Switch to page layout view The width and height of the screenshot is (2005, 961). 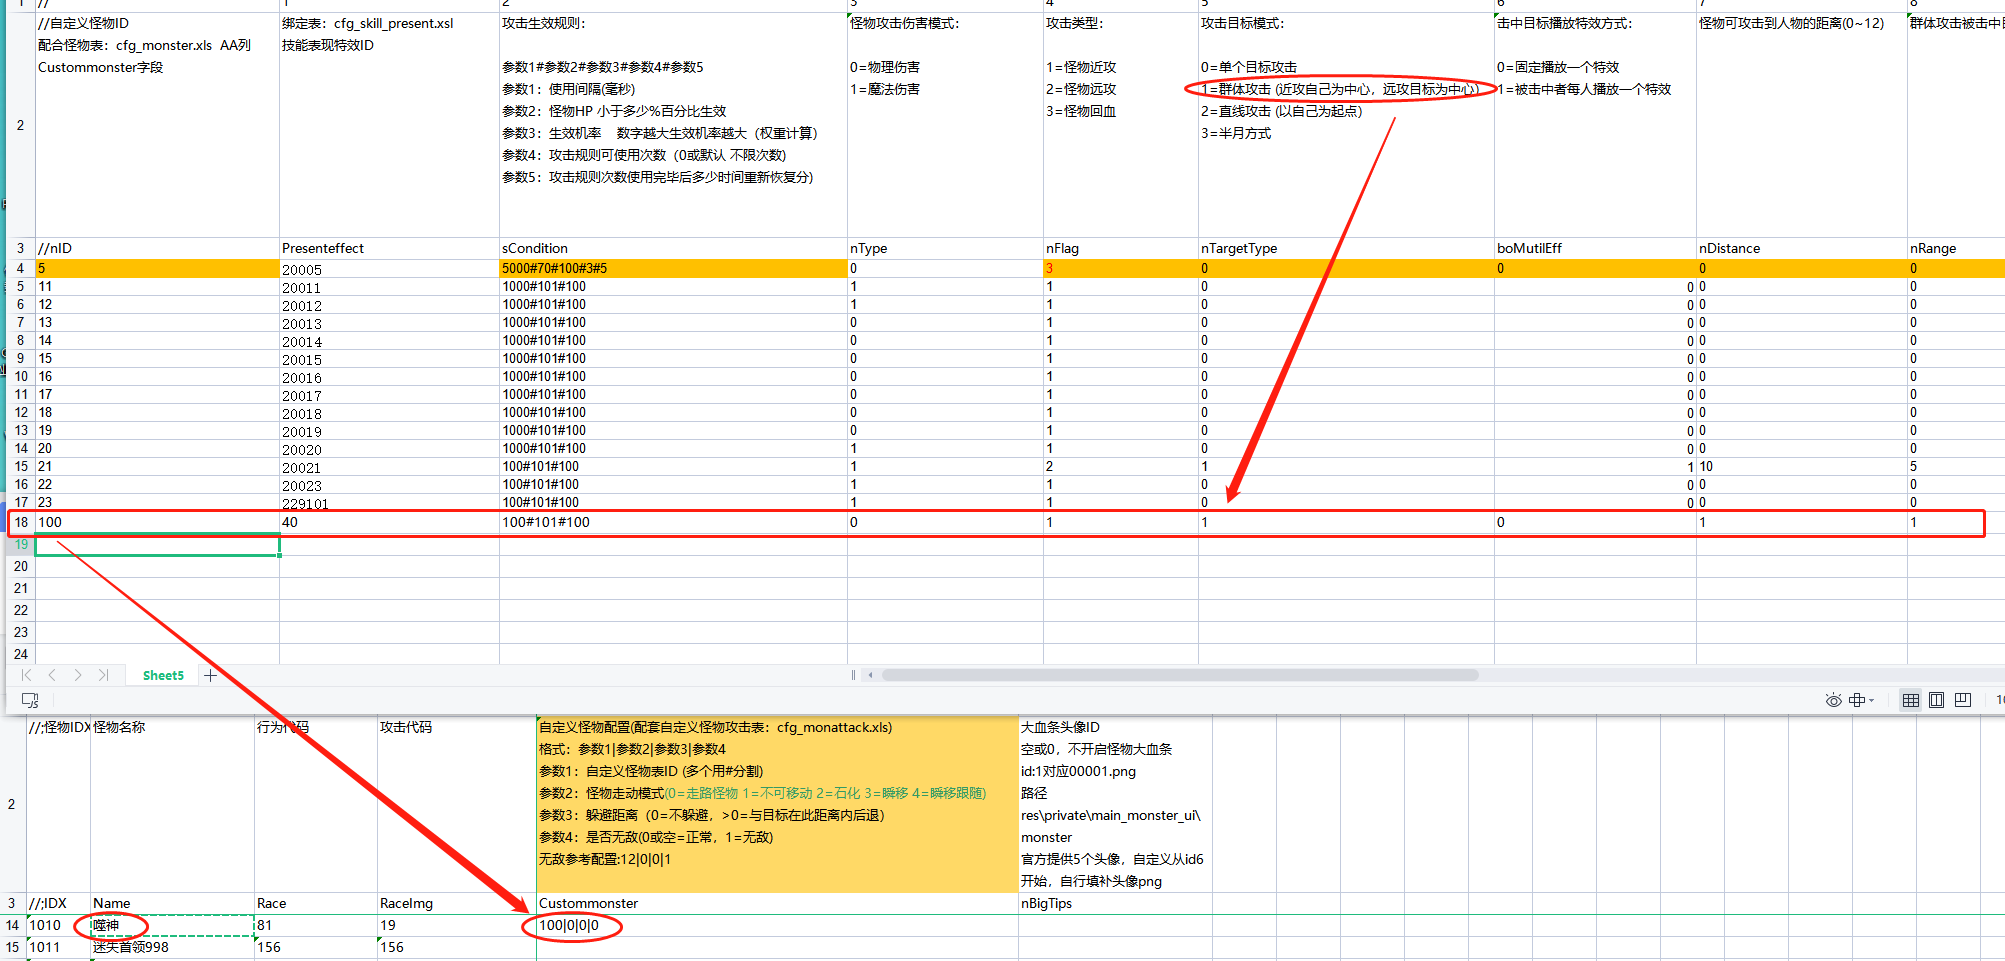1937,700
